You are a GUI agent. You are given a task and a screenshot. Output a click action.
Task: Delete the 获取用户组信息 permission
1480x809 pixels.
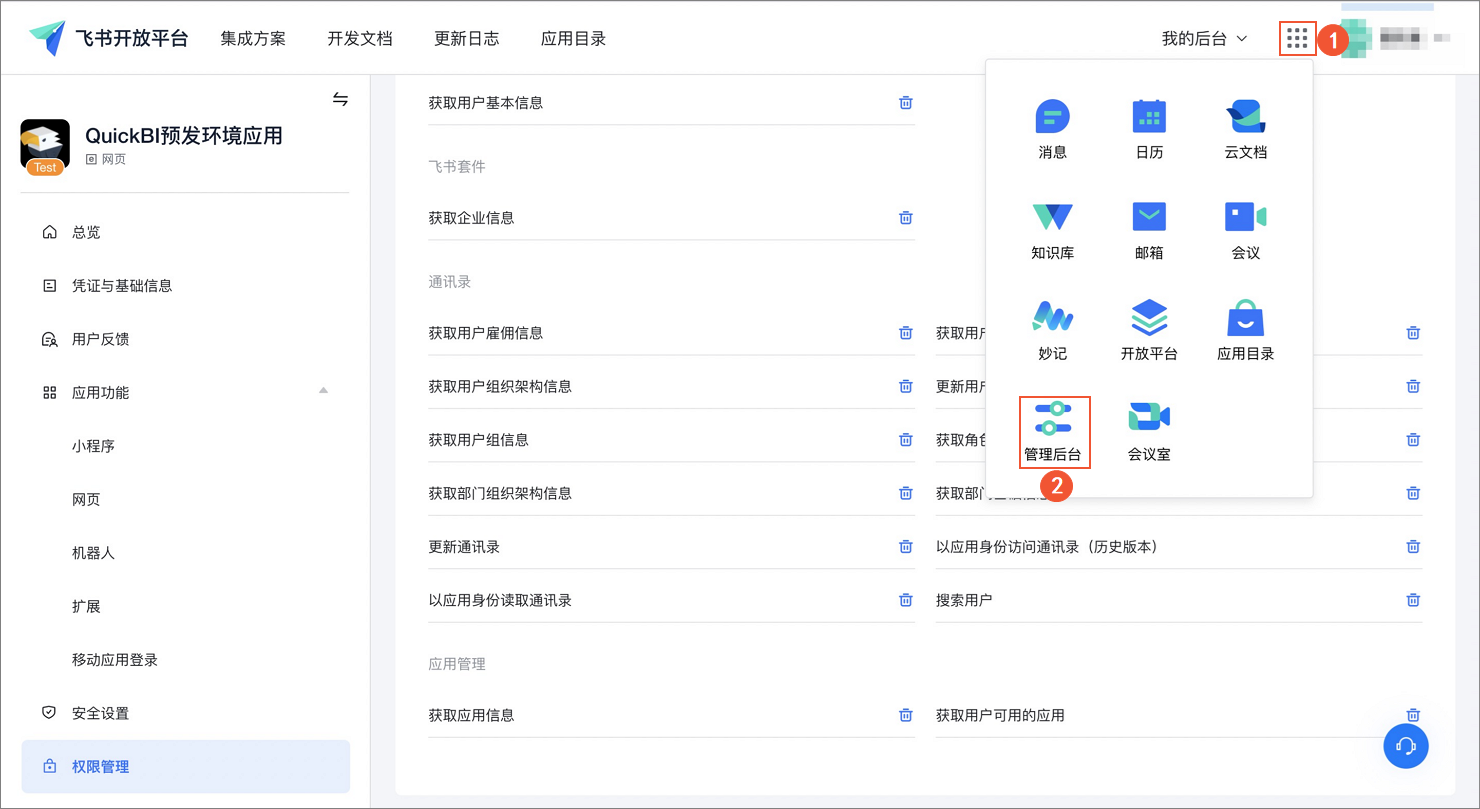(x=906, y=440)
